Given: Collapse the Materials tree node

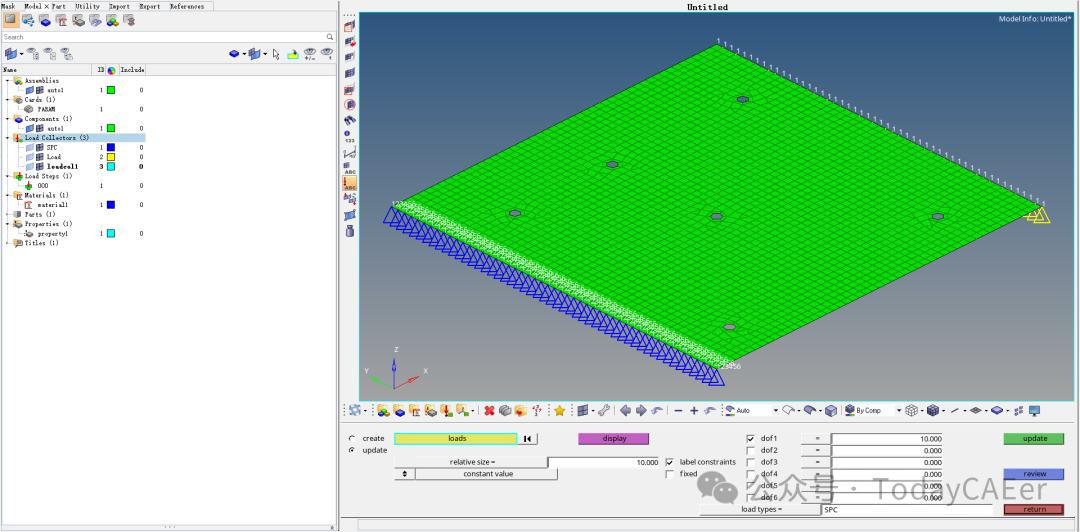Looking at the screenshot, I should point(8,195).
